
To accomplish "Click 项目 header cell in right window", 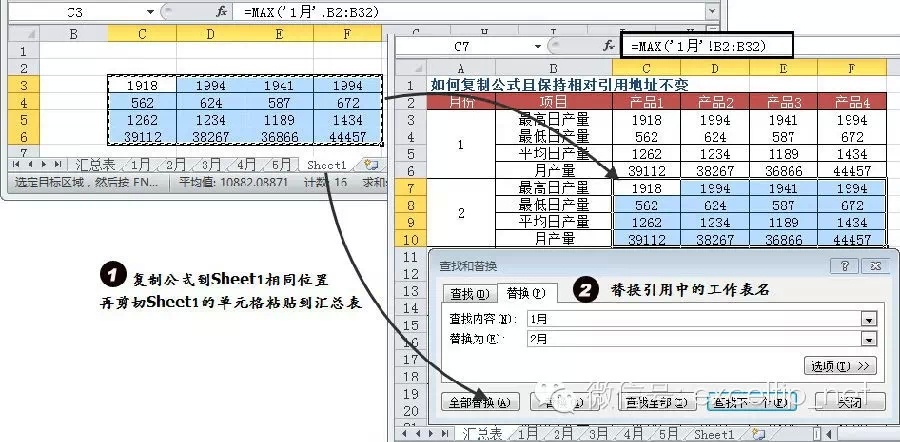I will (553, 102).
